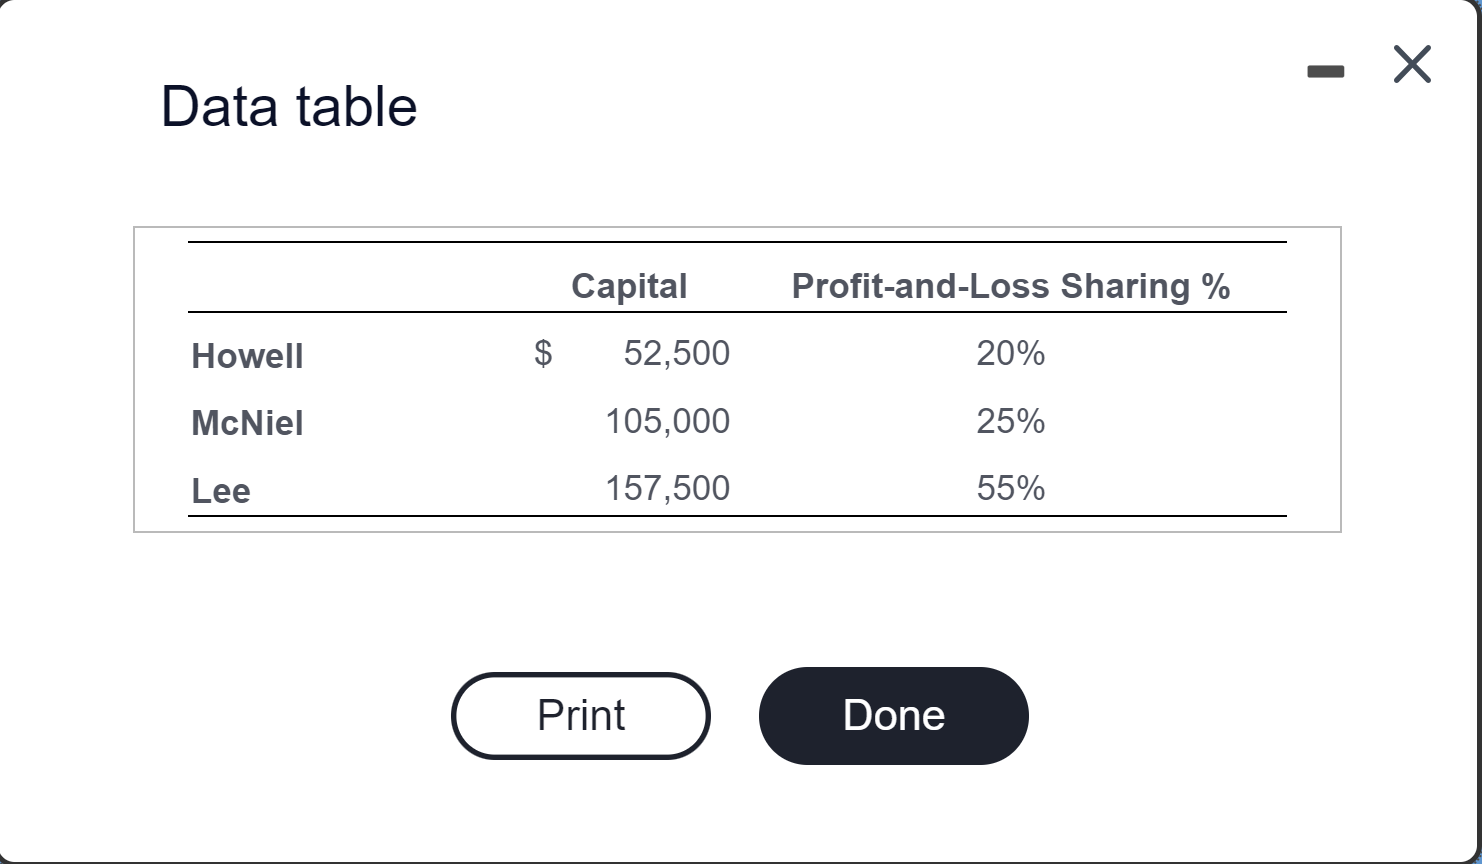Click the Capital column header

pos(628,285)
